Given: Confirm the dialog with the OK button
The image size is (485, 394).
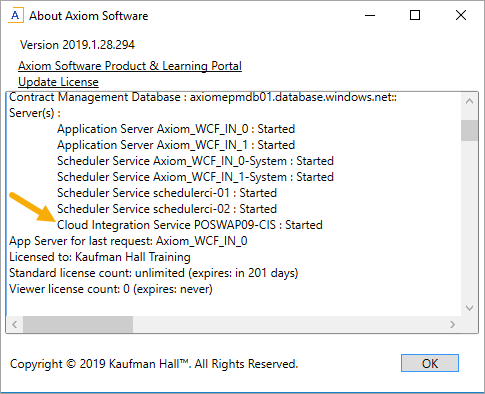Looking at the screenshot, I should coord(430,363).
